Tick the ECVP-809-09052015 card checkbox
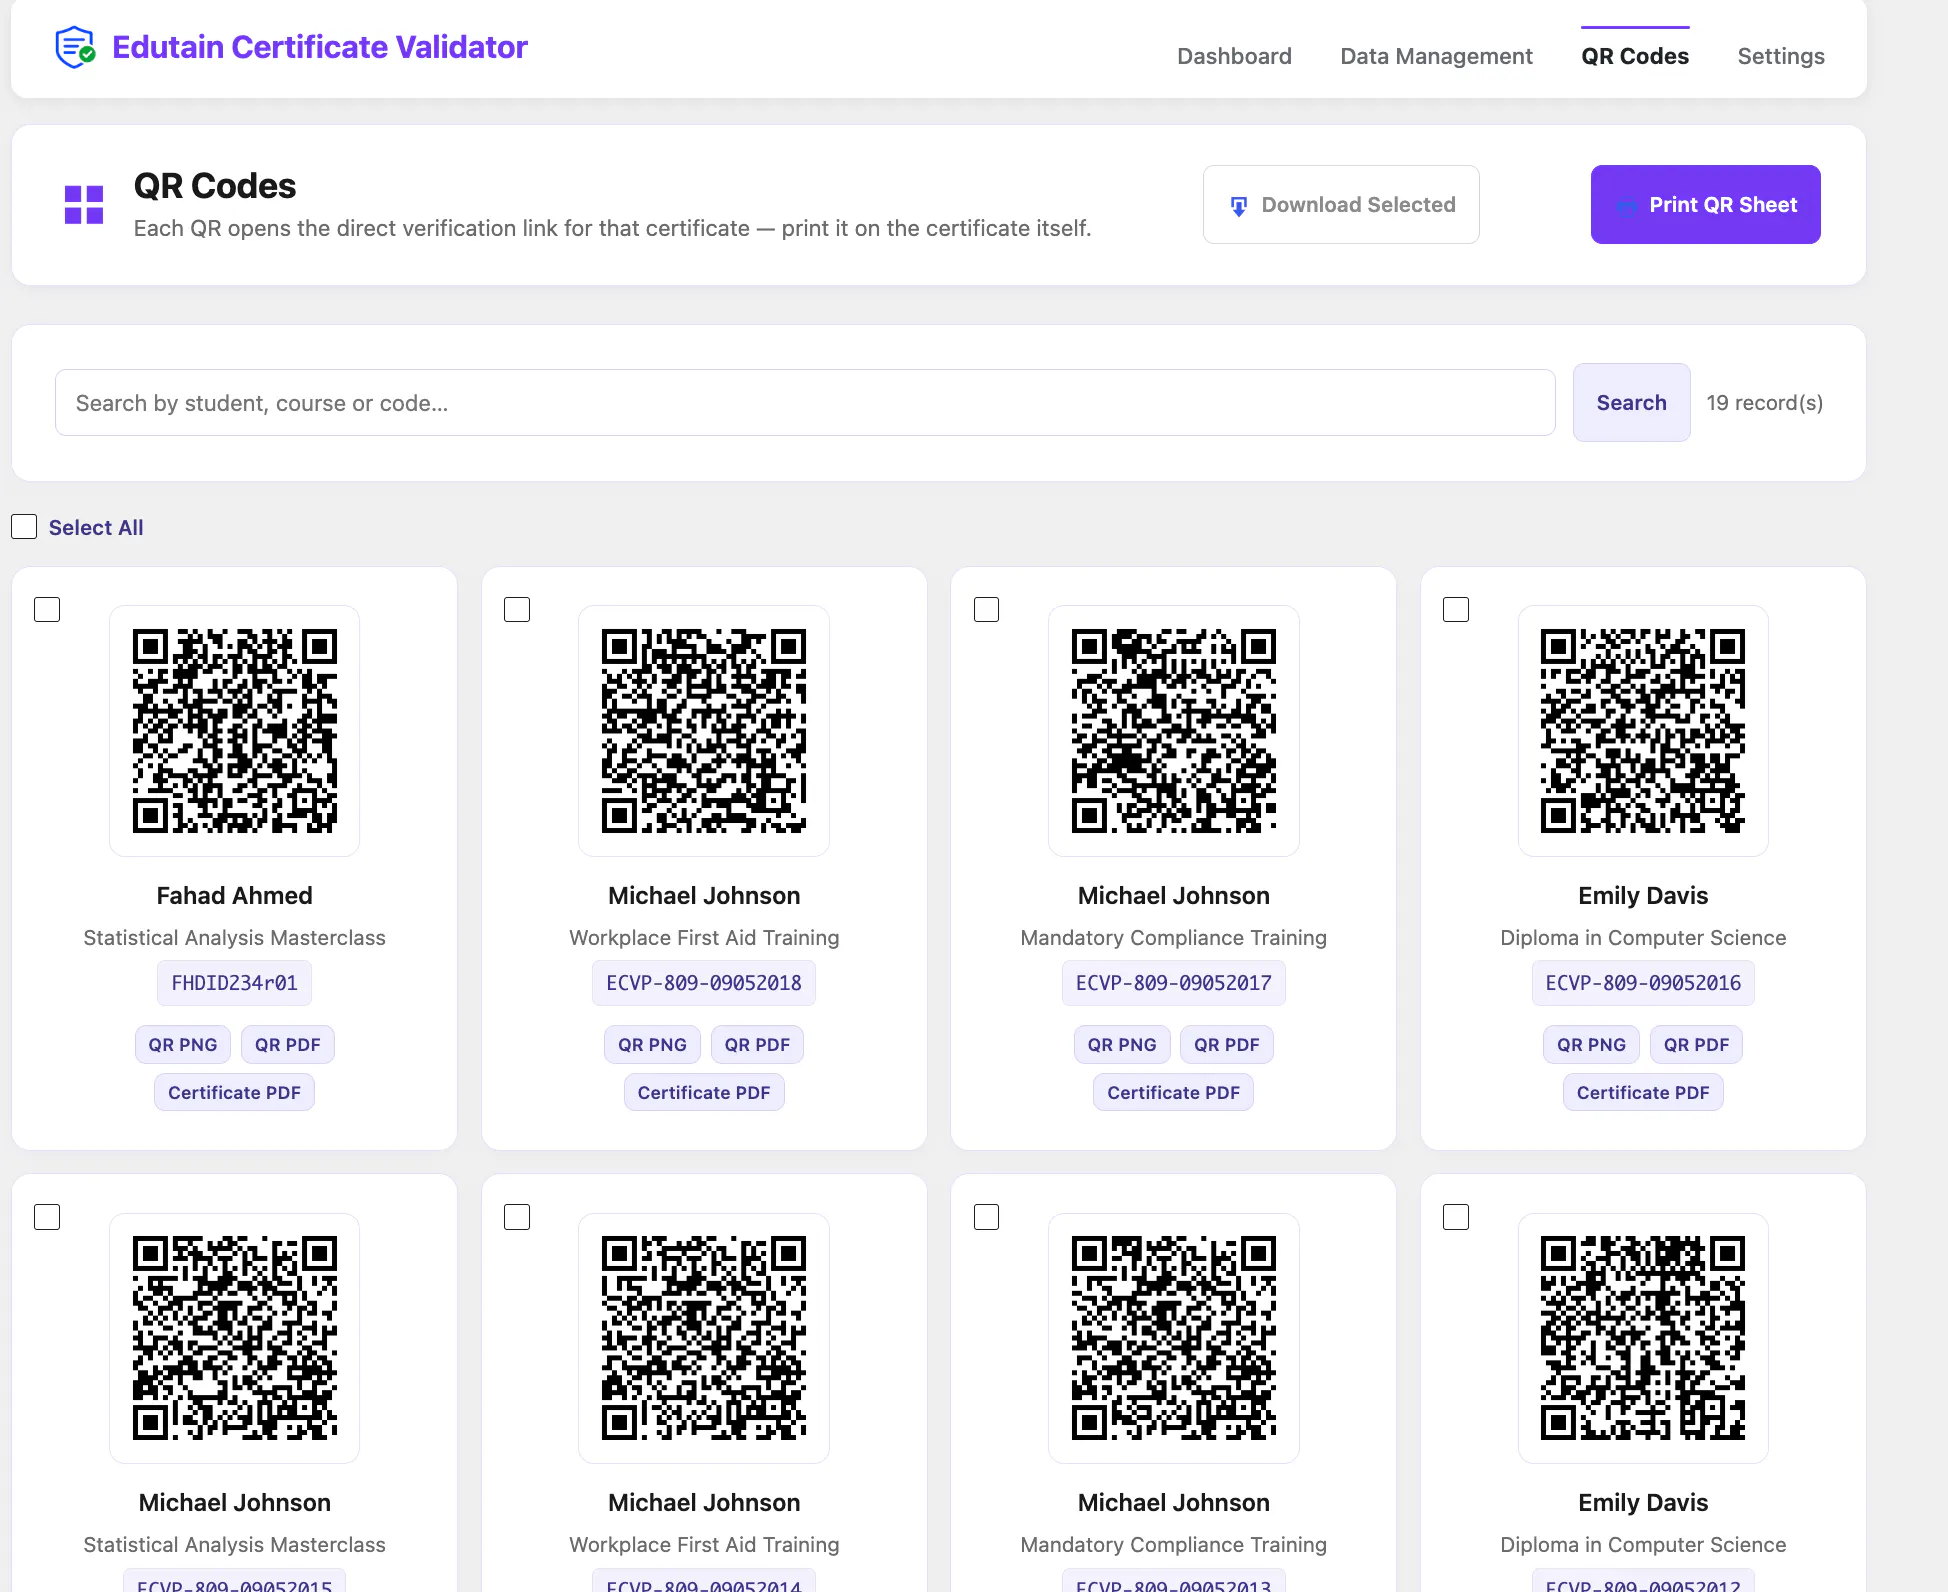This screenshot has width=1948, height=1592. (47, 1217)
